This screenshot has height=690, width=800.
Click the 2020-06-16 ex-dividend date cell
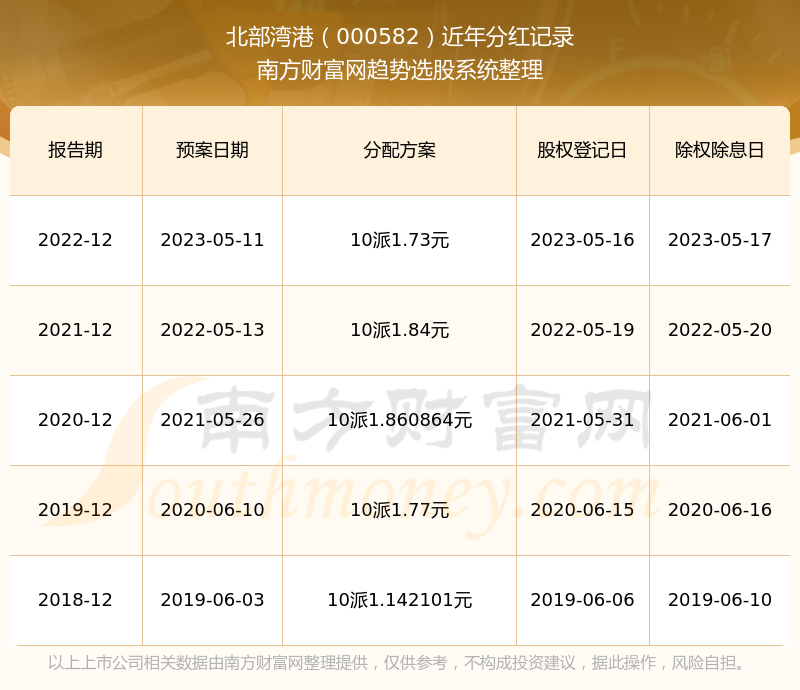(x=719, y=509)
